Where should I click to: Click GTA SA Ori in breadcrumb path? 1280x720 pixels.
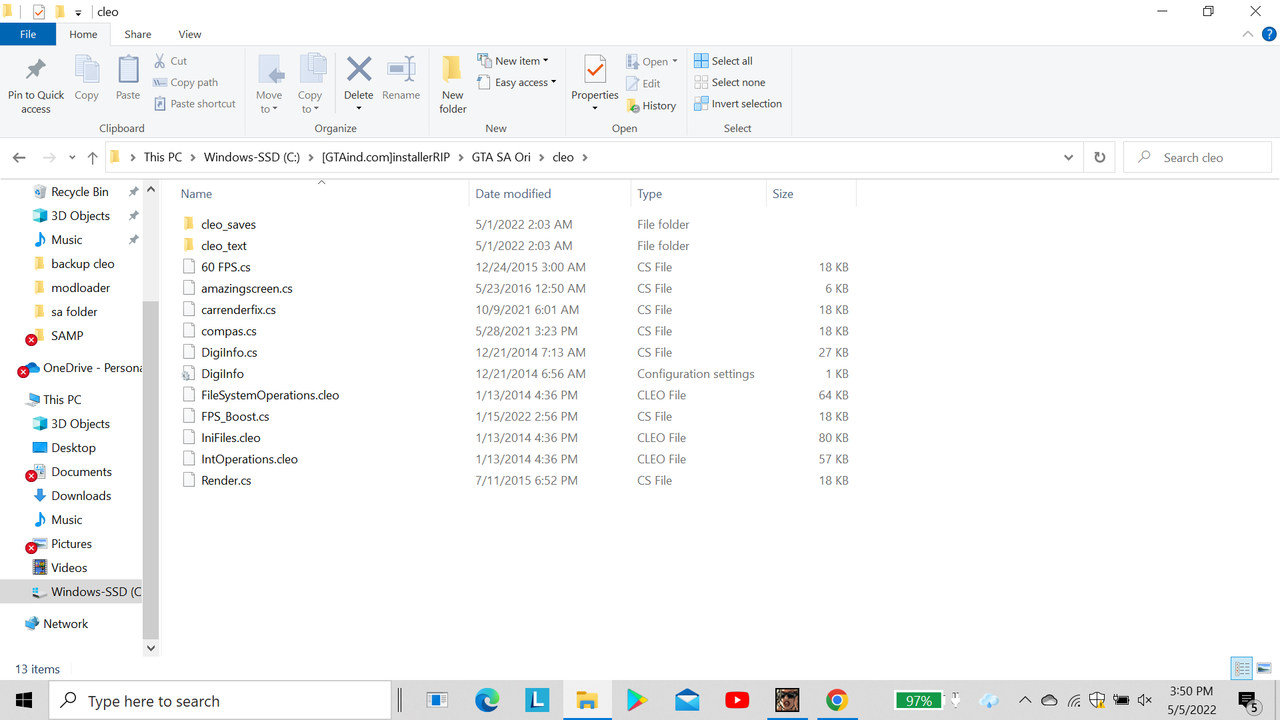[x=501, y=158]
